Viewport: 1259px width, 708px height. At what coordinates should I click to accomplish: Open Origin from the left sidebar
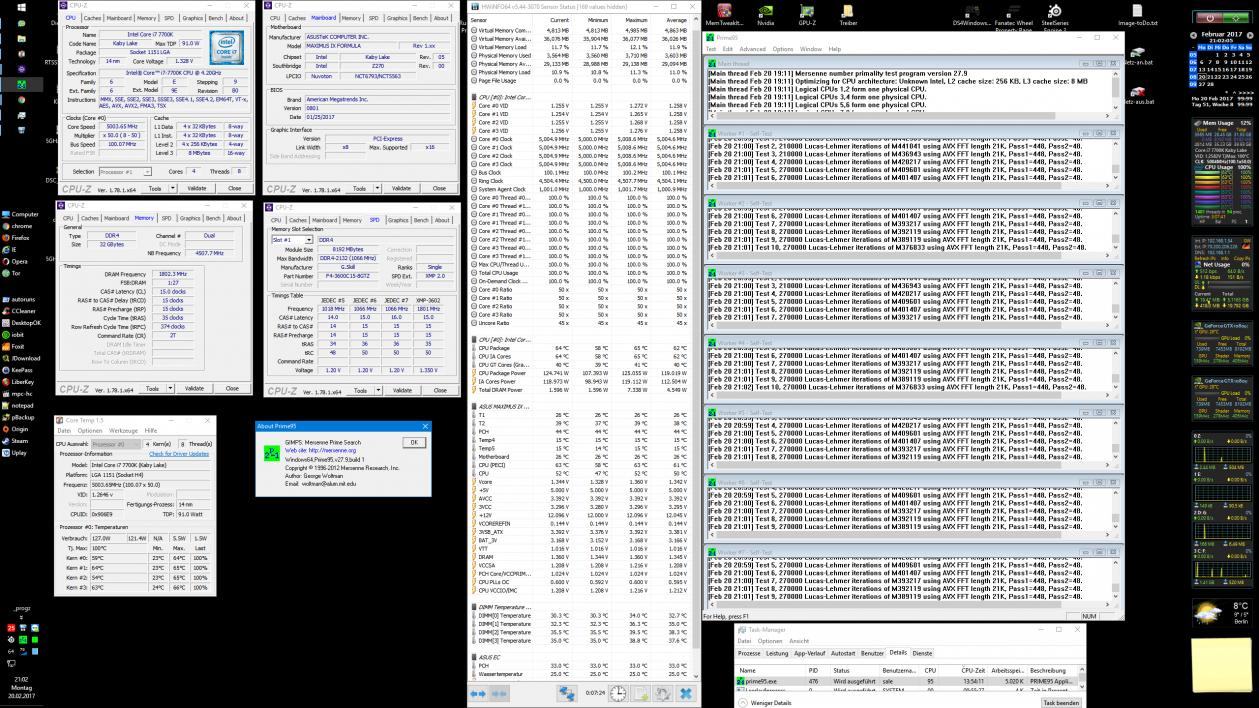16,428
